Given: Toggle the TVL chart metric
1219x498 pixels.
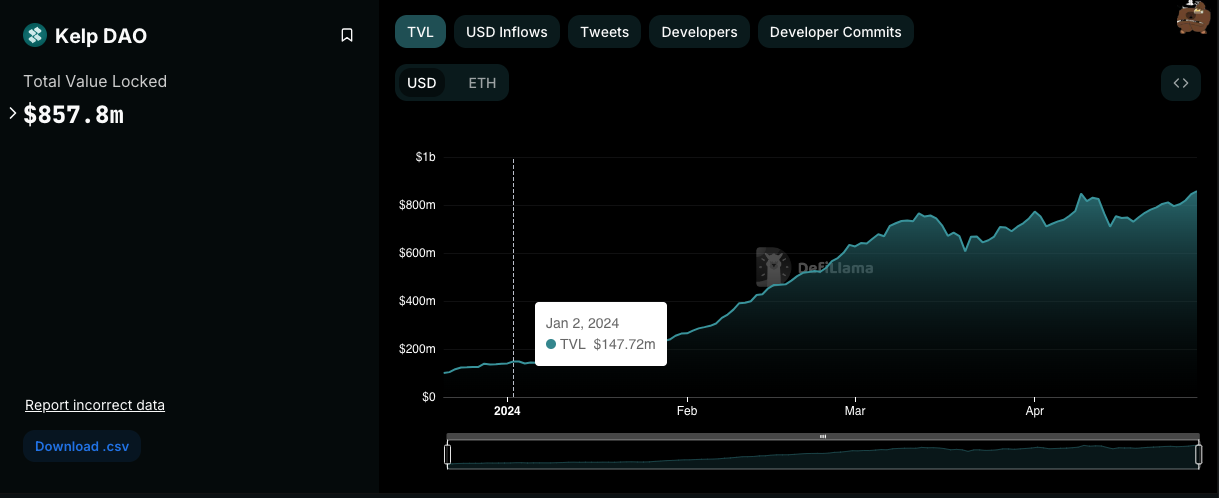Looking at the screenshot, I should (x=420, y=32).
